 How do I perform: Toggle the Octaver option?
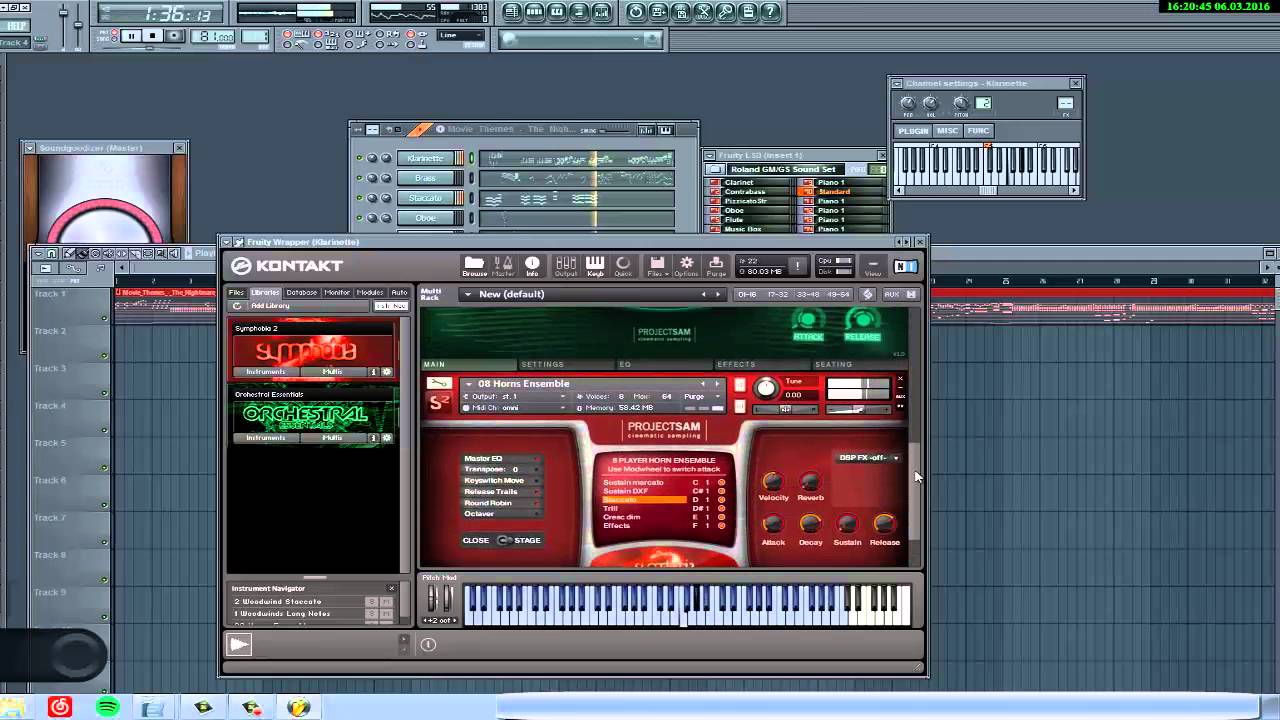click(501, 514)
